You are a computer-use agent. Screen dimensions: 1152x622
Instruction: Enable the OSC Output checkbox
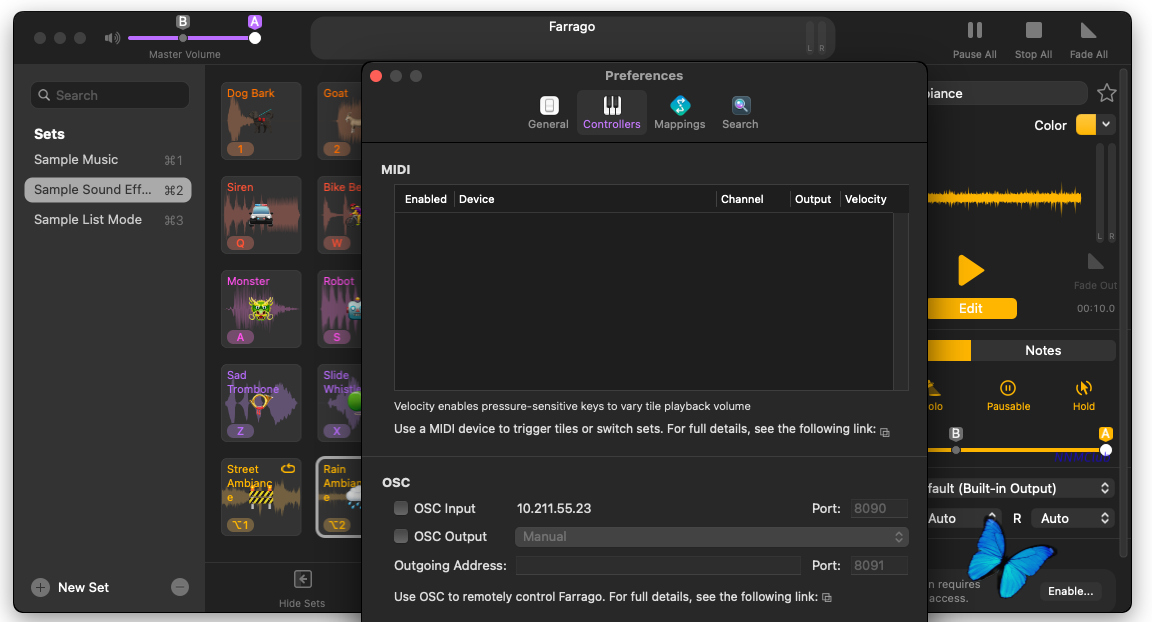[x=401, y=536]
